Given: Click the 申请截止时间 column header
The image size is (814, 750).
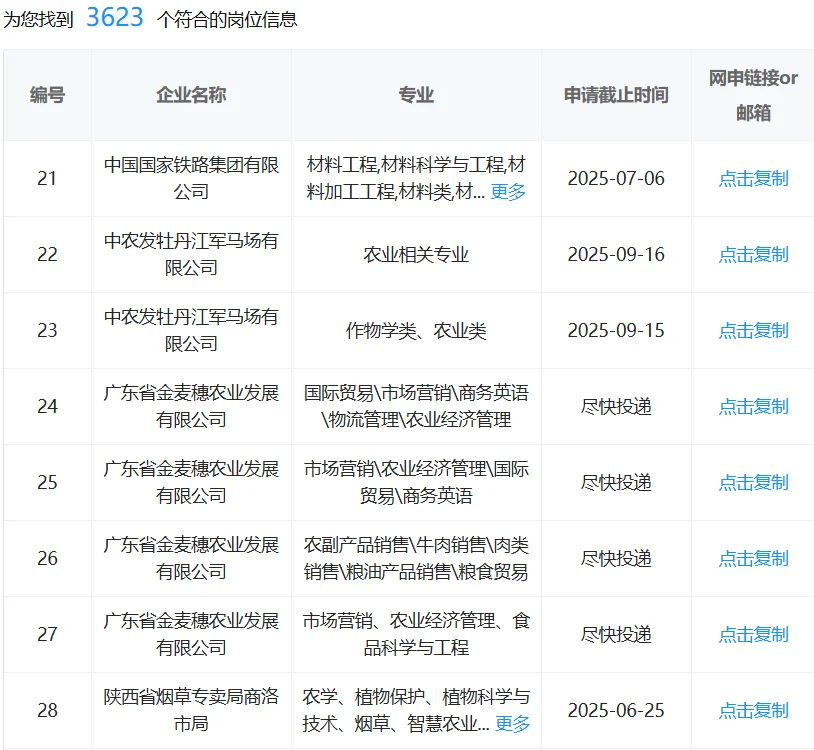Looking at the screenshot, I should click(x=616, y=95).
